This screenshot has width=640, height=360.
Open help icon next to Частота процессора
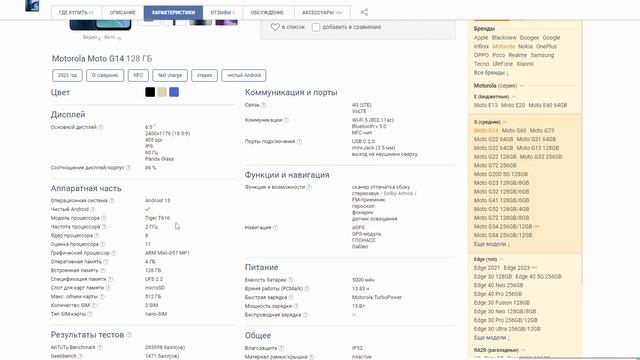pyautogui.click(x=104, y=227)
